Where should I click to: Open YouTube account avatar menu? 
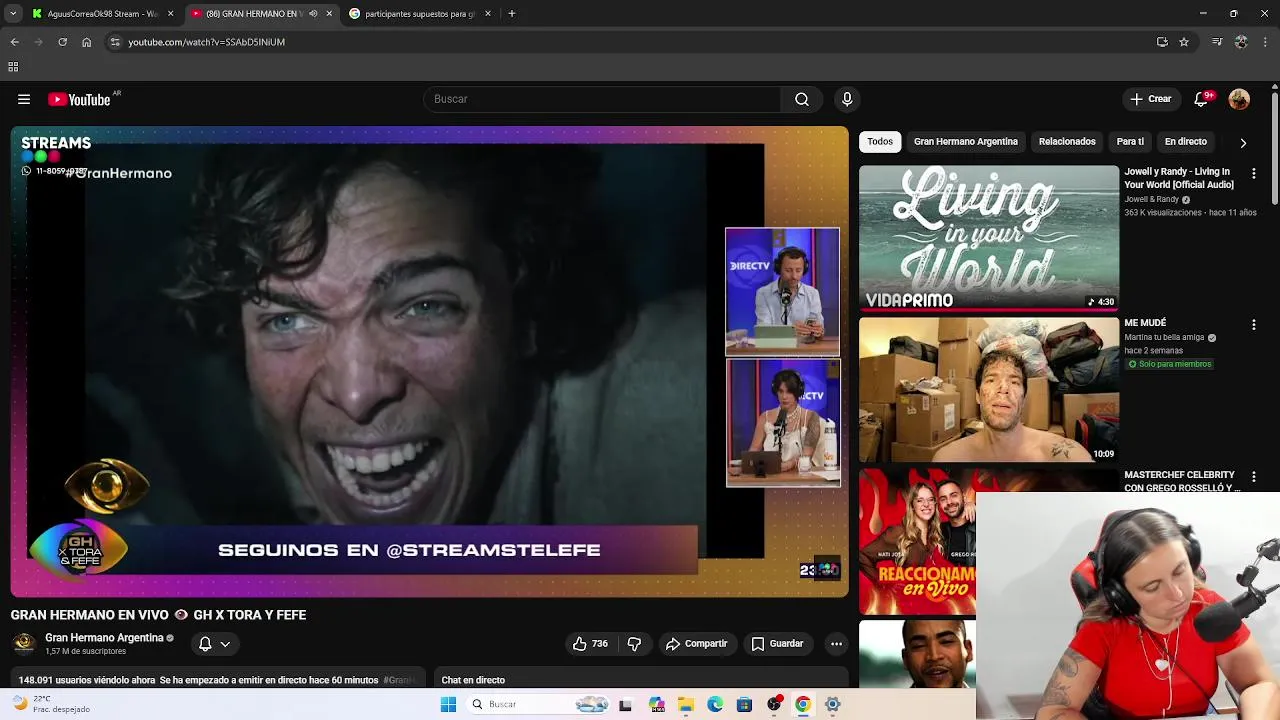click(1239, 99)
